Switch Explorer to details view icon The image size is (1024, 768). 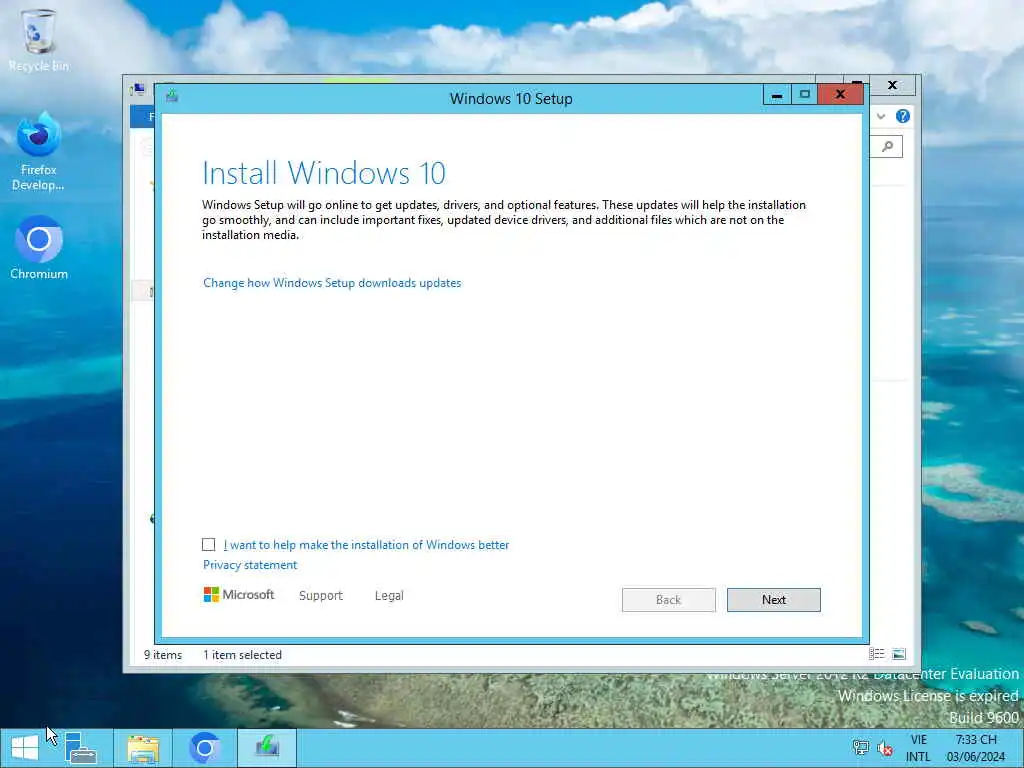(x=876, y=654)
